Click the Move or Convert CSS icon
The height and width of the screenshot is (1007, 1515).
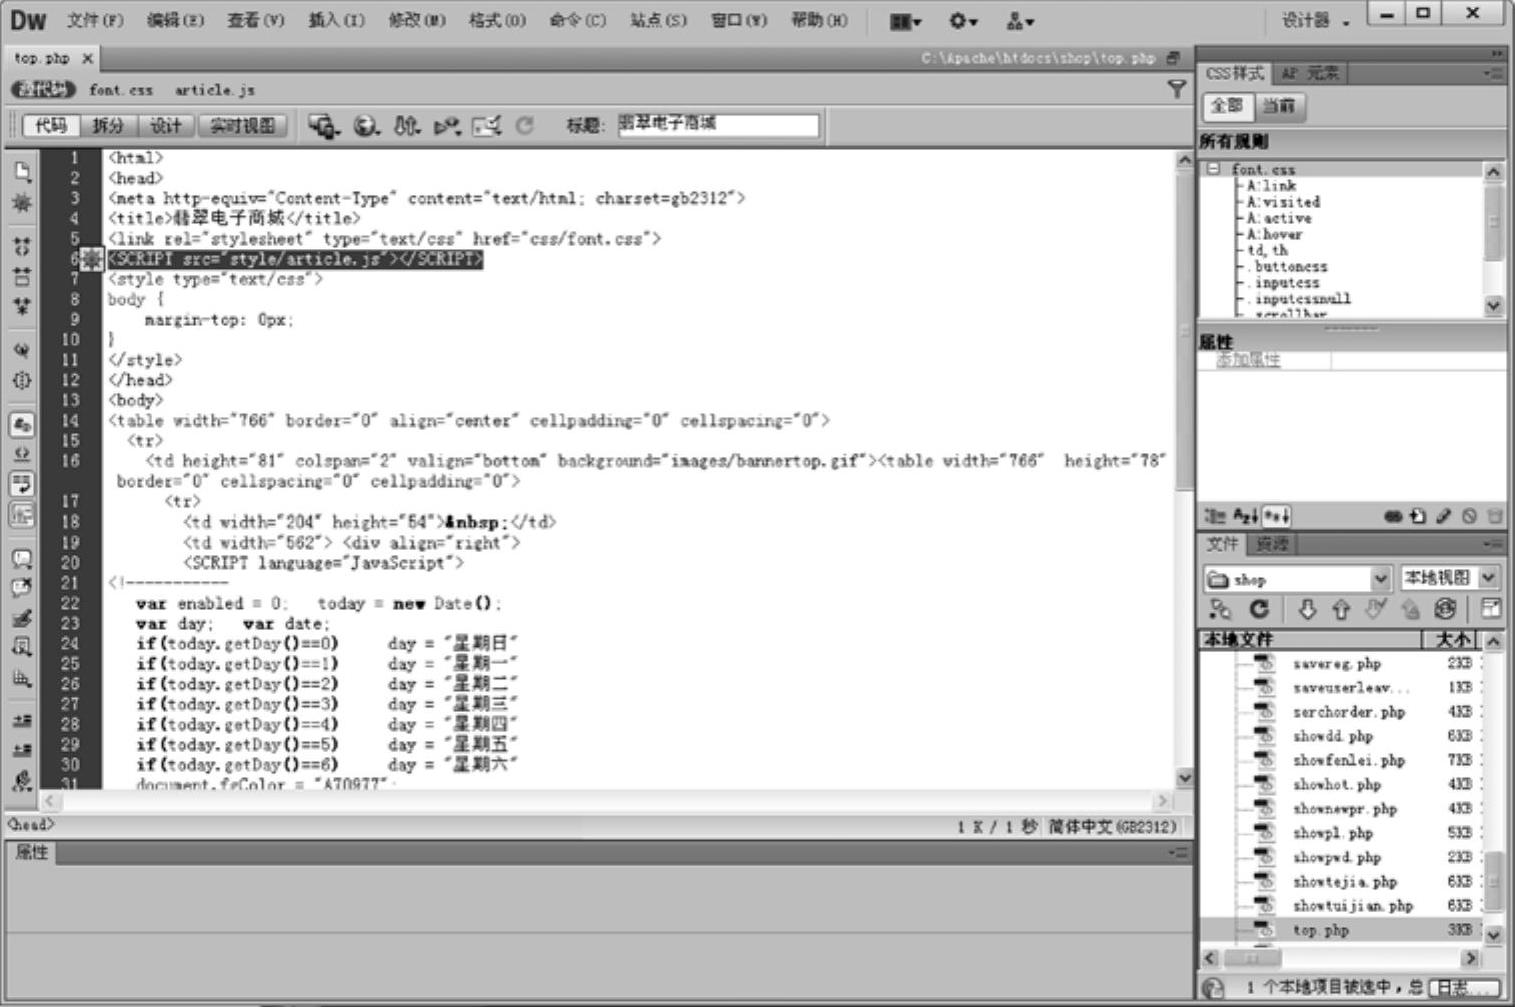point(21,679)
